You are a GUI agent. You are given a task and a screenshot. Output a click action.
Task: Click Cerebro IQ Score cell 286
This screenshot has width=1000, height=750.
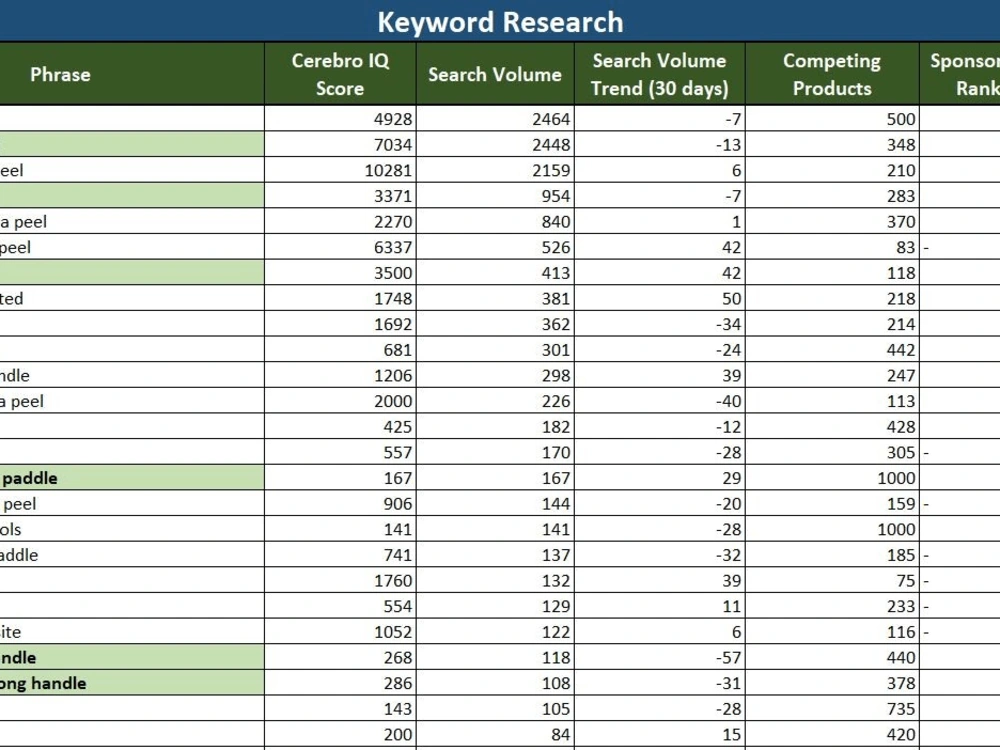coord(340,683)
